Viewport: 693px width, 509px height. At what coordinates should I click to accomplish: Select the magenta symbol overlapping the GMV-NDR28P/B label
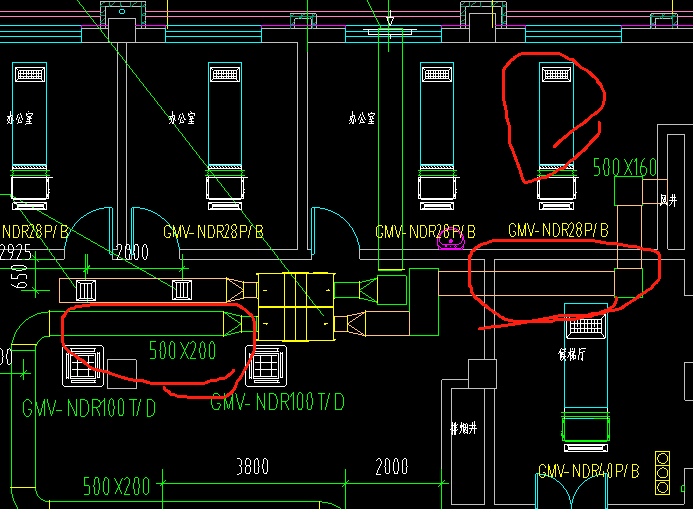[x=451, y=240]
